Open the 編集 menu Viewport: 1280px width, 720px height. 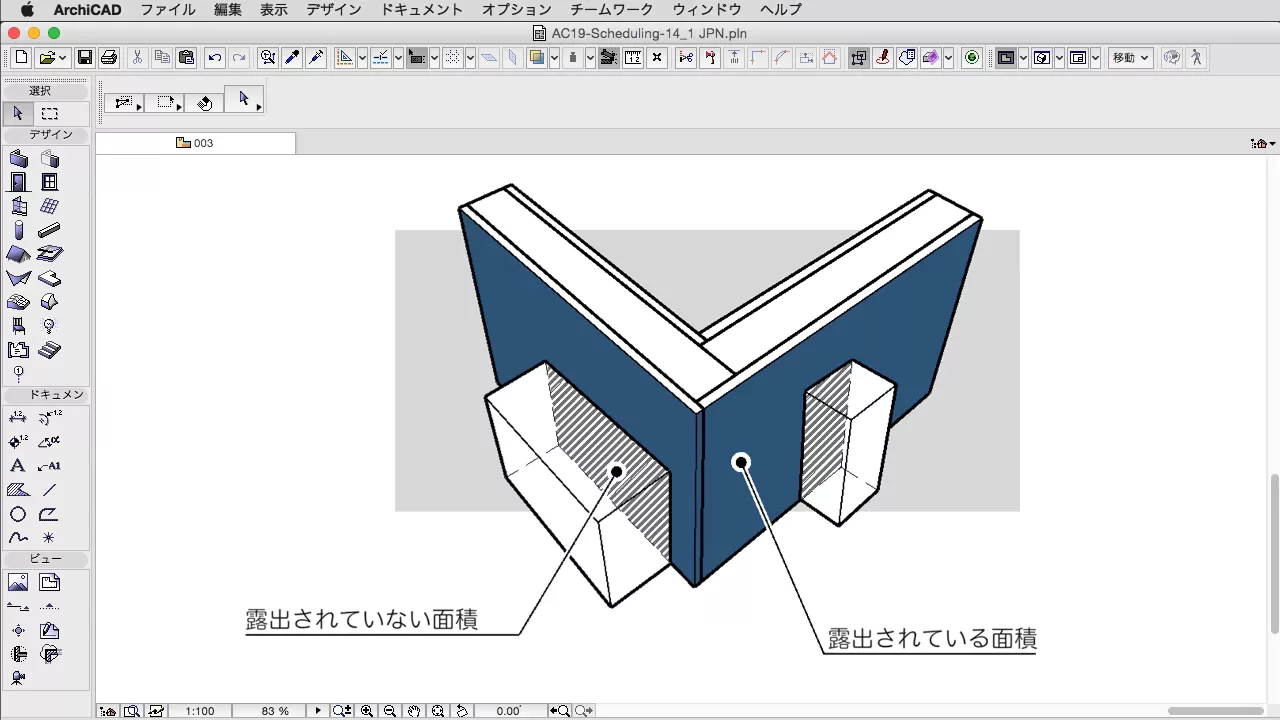coord(228,10)
